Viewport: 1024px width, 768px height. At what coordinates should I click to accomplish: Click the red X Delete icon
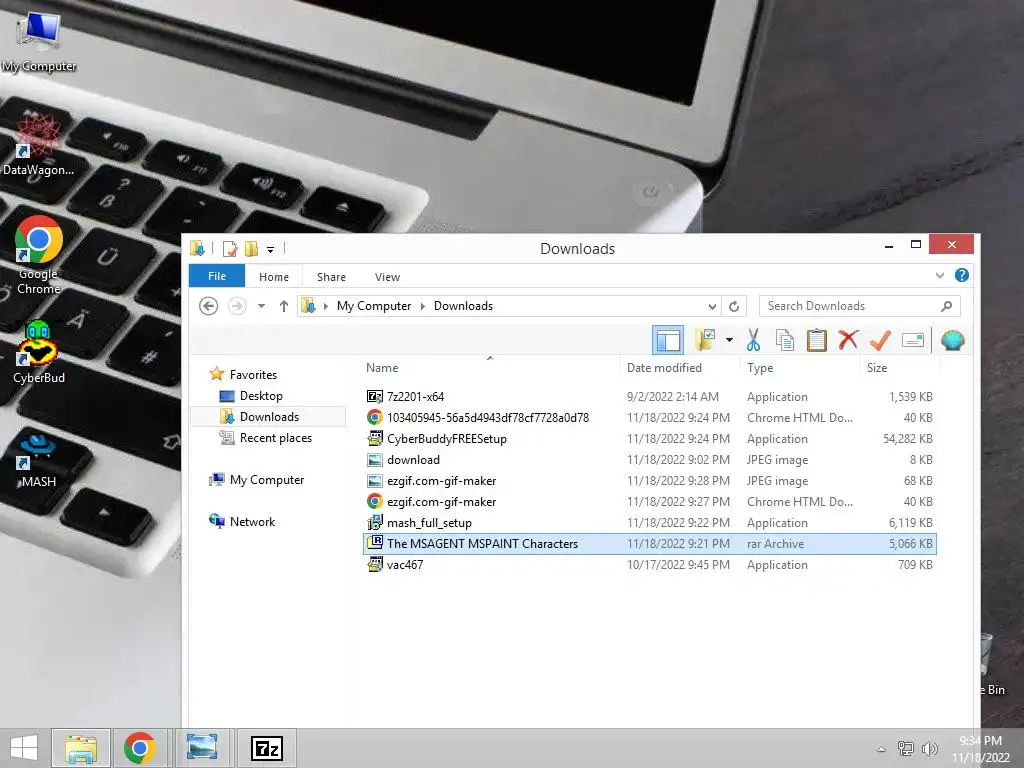coord(848,340)
